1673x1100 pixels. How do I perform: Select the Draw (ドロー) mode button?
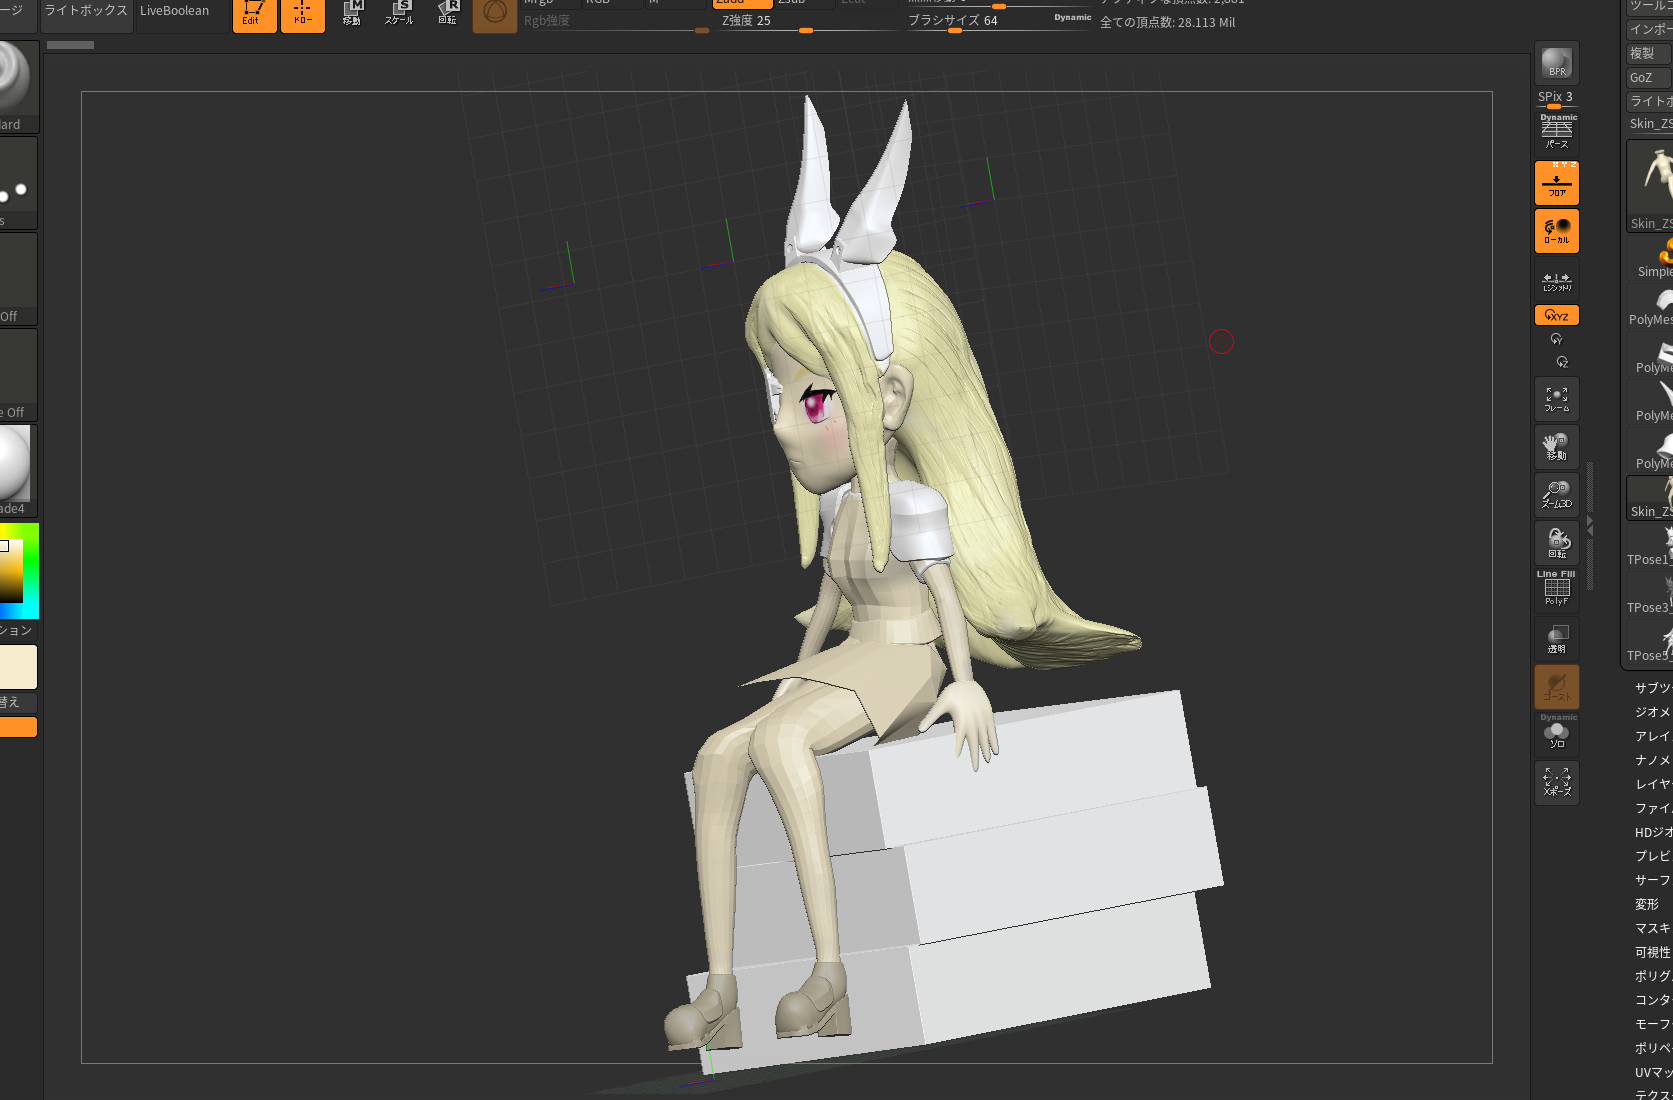click(x=302, y=13)
